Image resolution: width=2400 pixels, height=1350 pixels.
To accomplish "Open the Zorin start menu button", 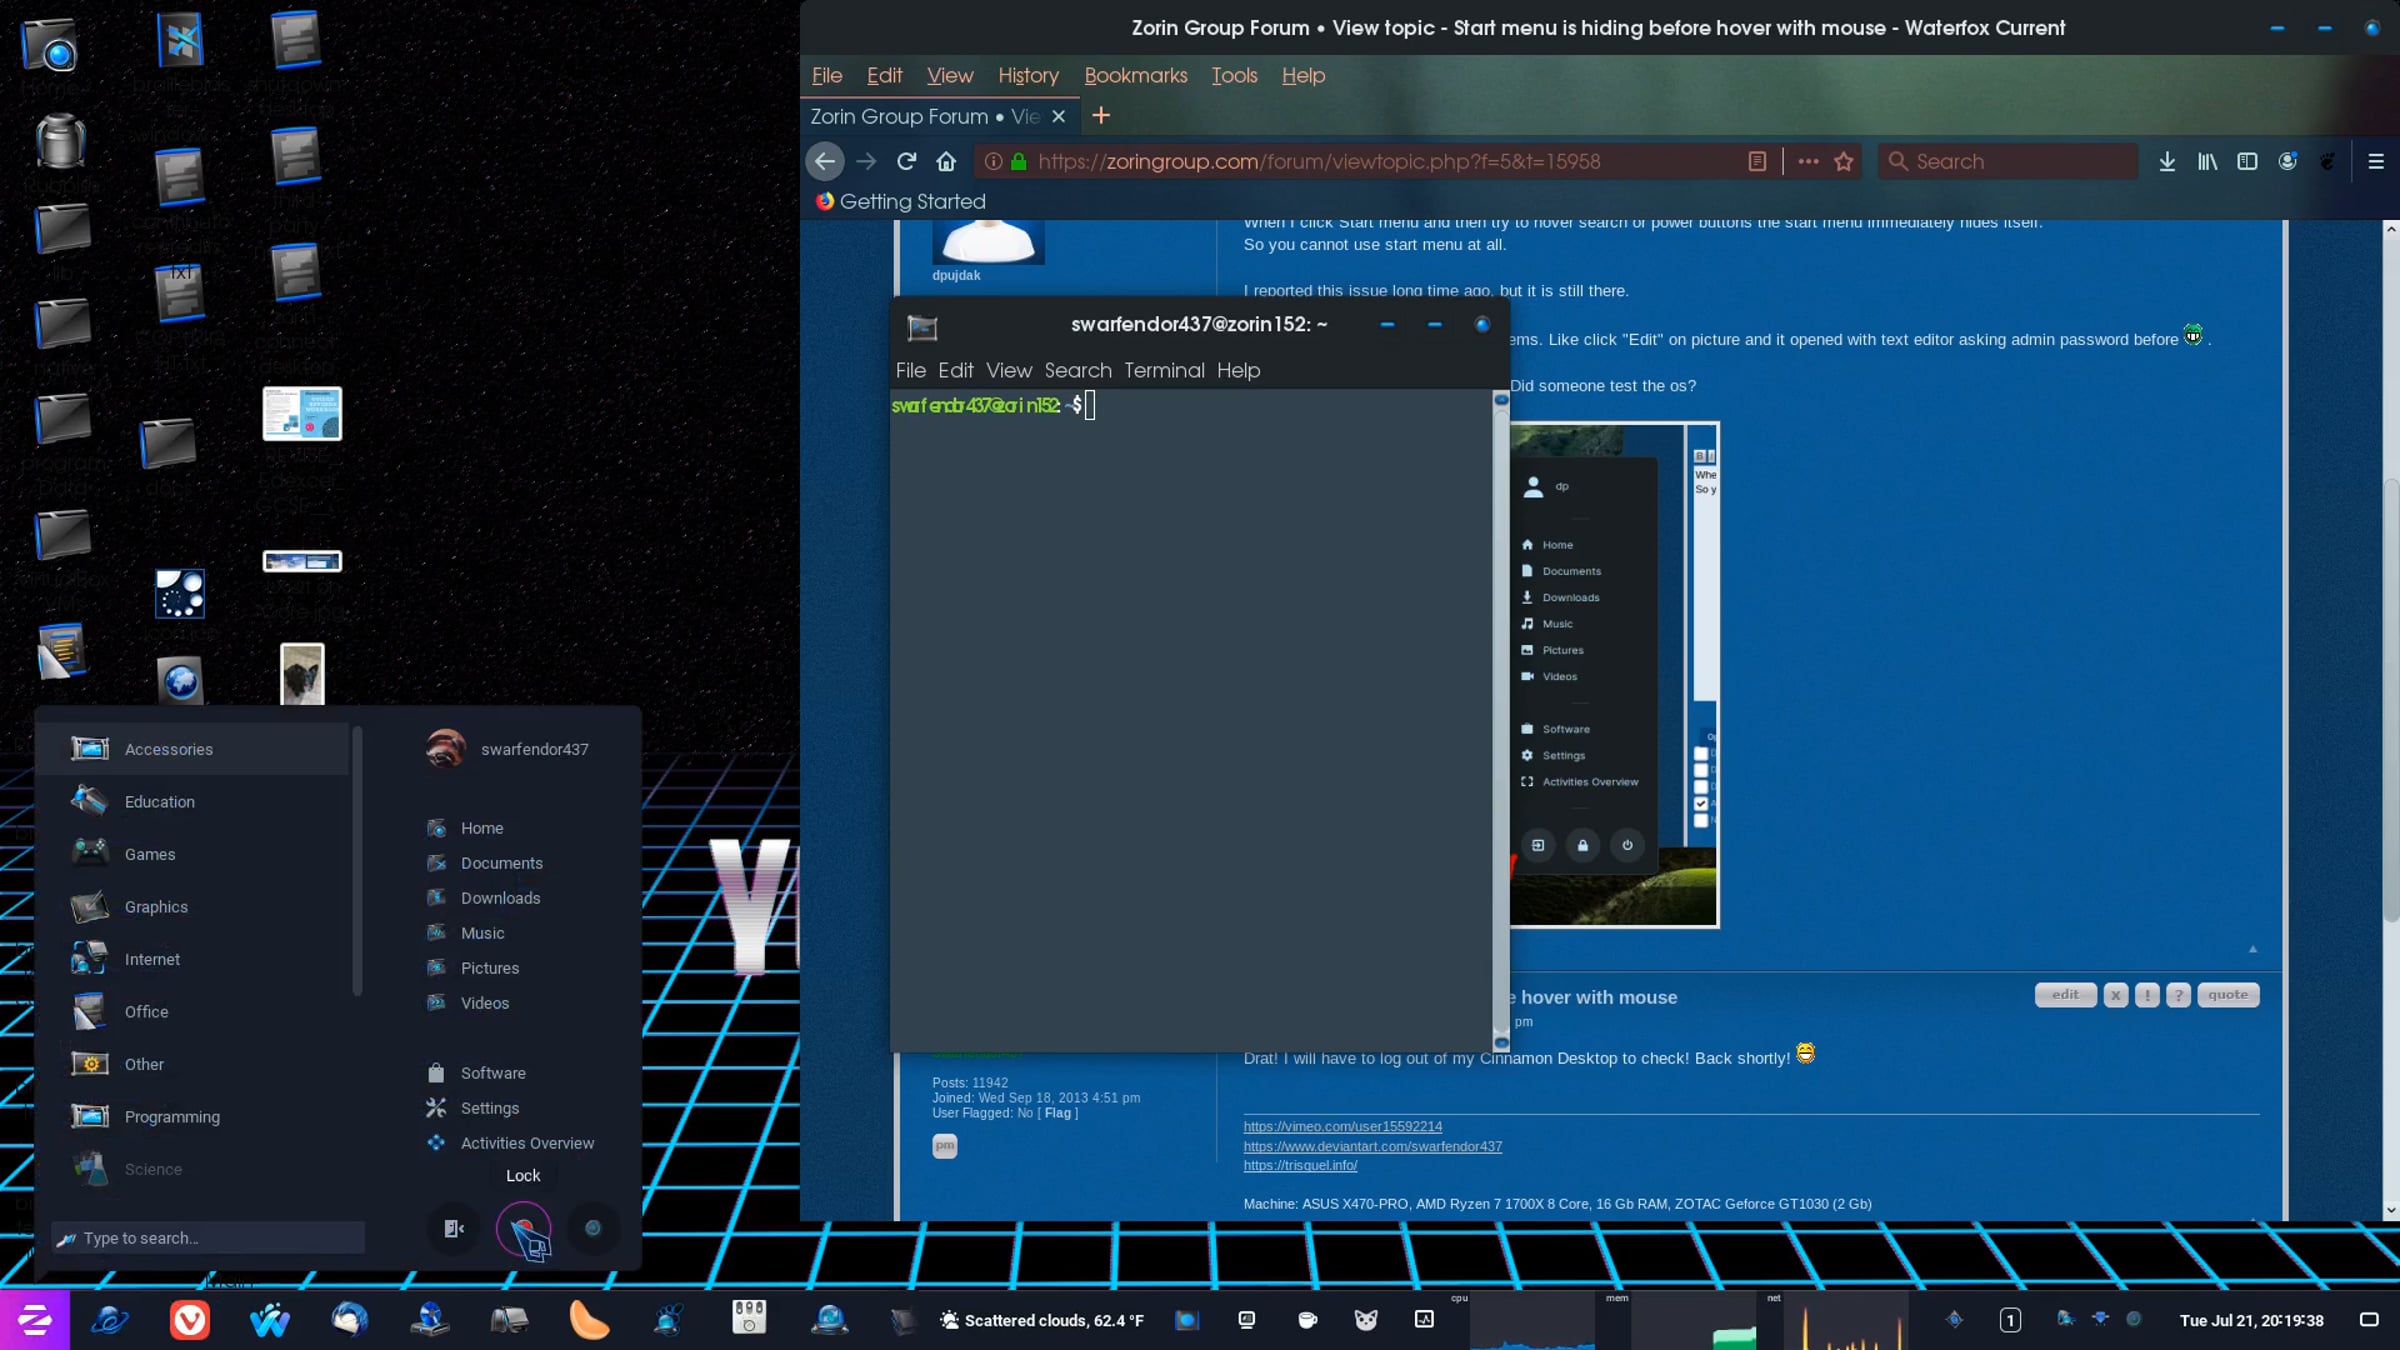I will coord(35,1320).
